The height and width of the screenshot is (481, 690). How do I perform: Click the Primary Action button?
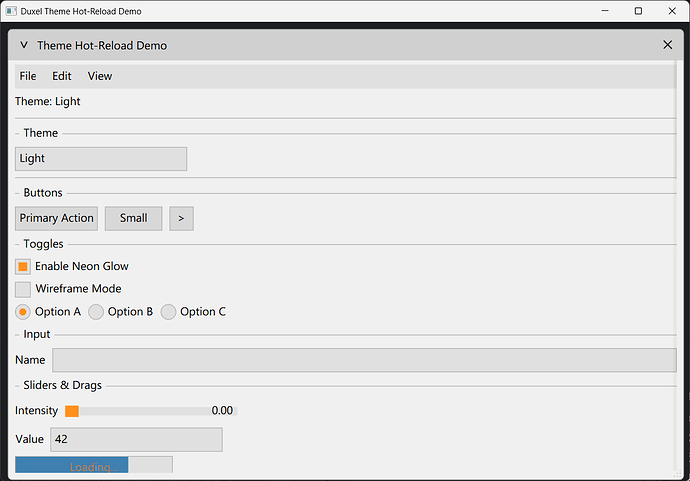pyautogui.click(x=56, y=218)
